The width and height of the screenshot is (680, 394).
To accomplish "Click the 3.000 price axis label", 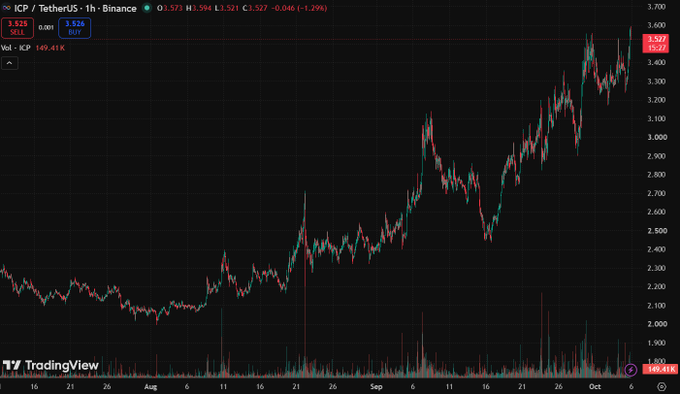I will coord(657,137).
